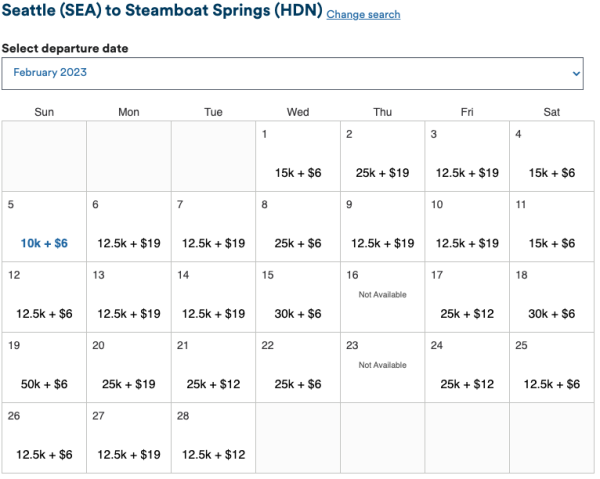The image size is (600, 479).
Task: Select February 15 fare 30k + $6
Action: 298,314
